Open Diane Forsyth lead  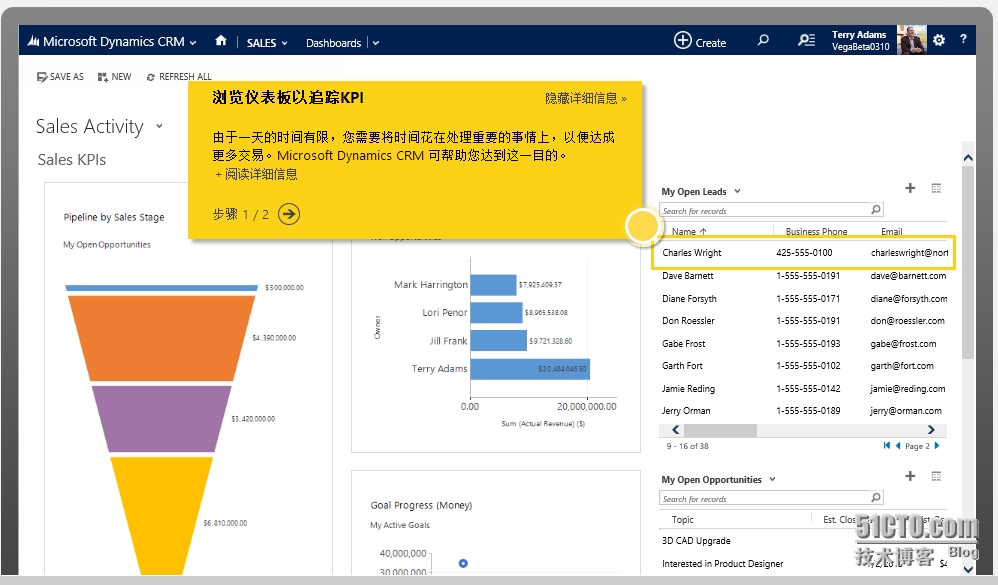(x=689, y=299)
